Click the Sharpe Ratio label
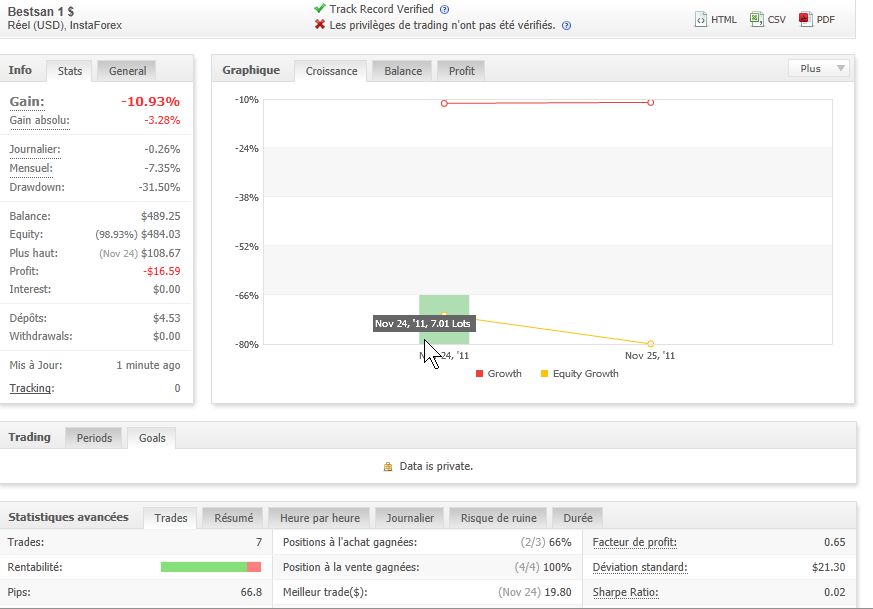Screen dimensions: 873x609 pyautogui.click(x=626, y=592)
